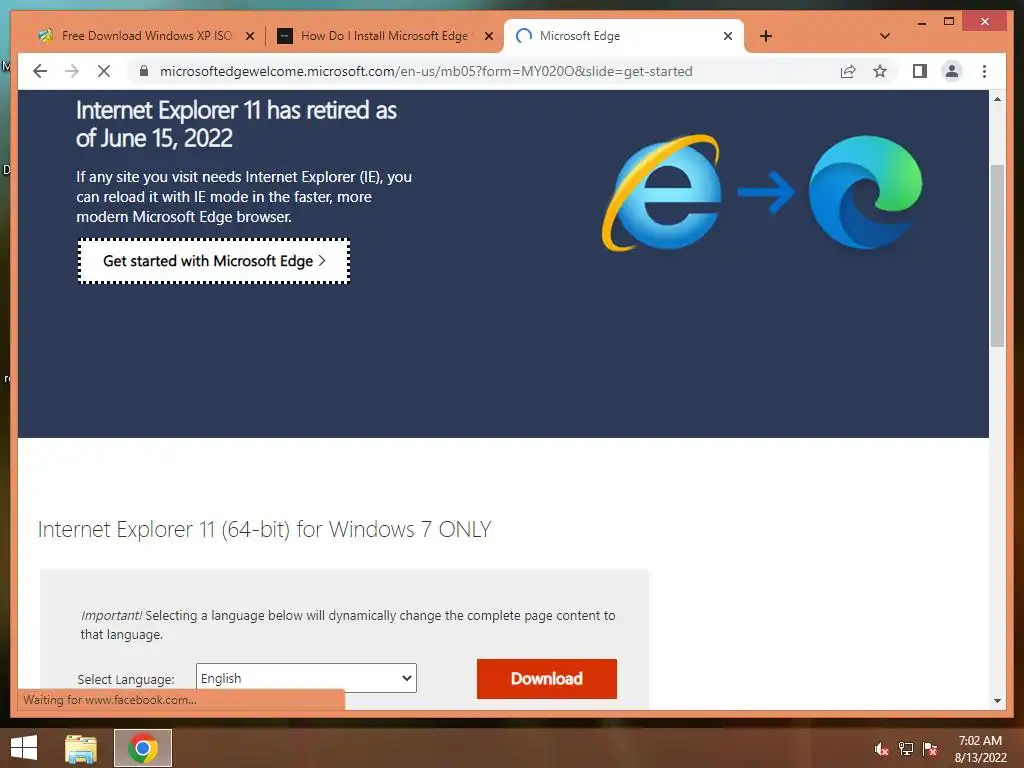Open the Chrome profile avatar

click(x=952, y=71)
